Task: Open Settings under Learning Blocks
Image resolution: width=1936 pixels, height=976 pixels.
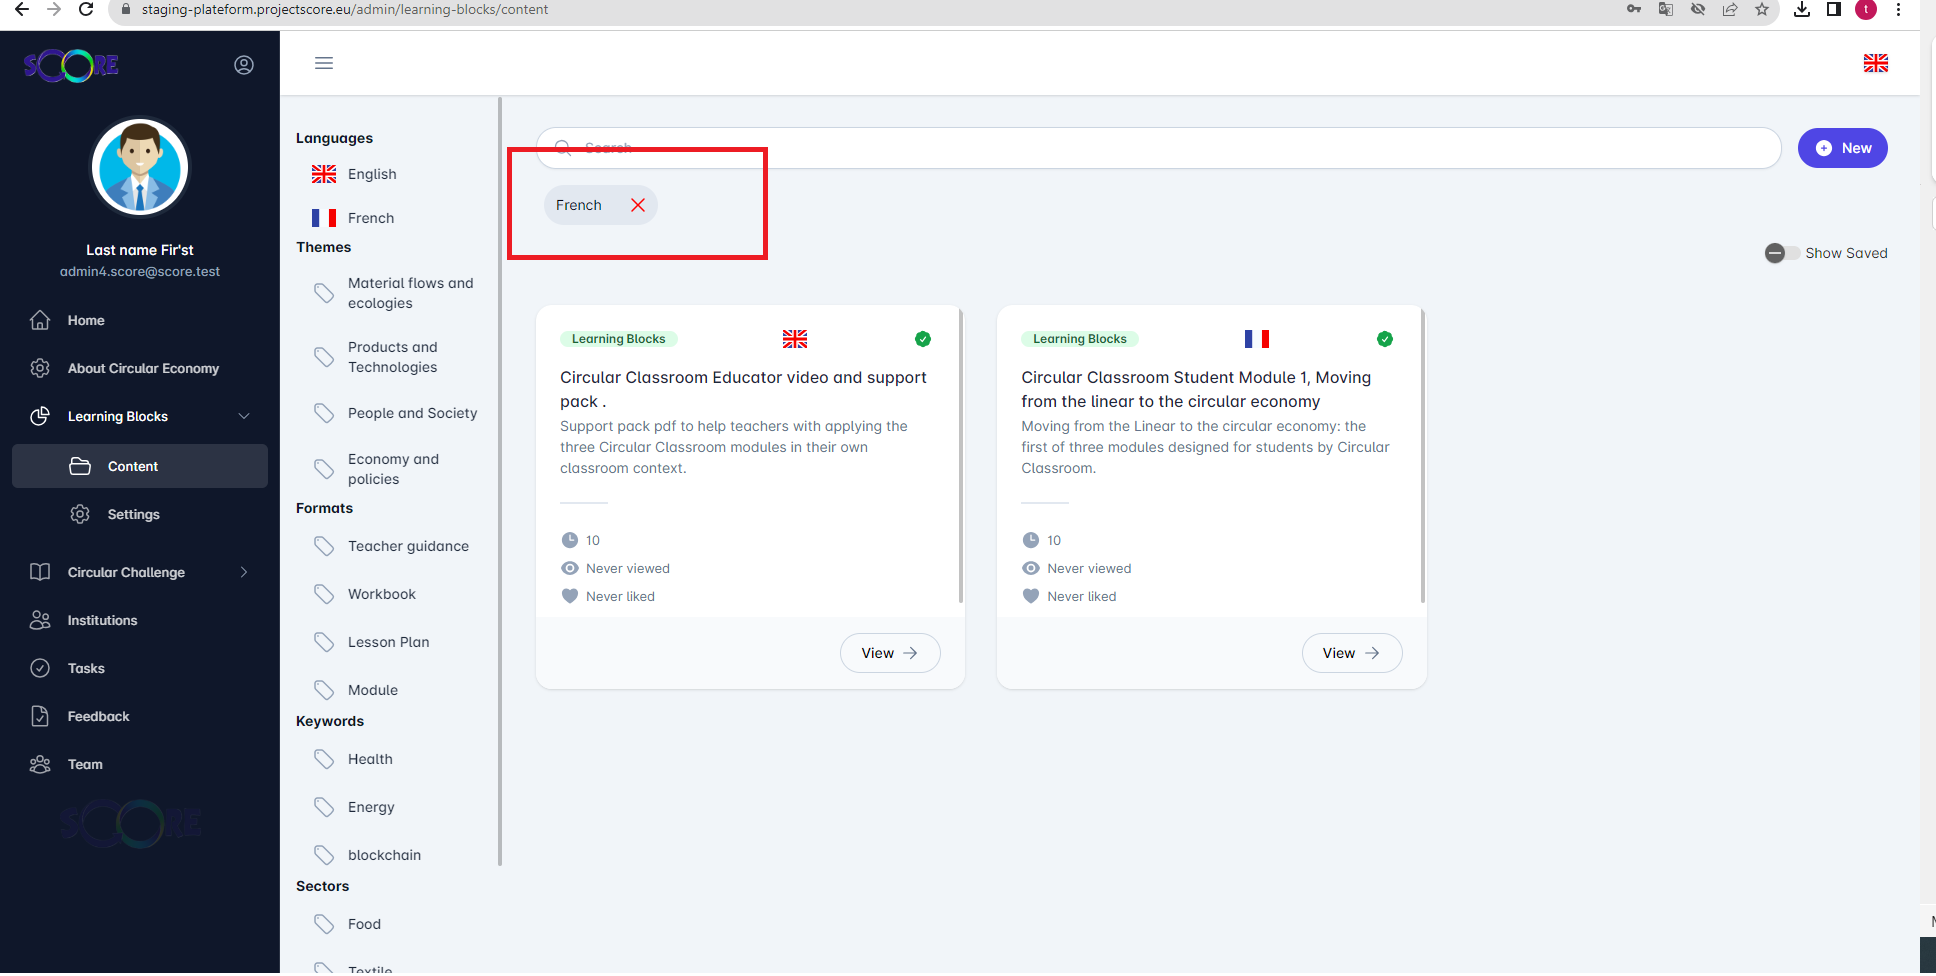Action: (x=133, y=514)
